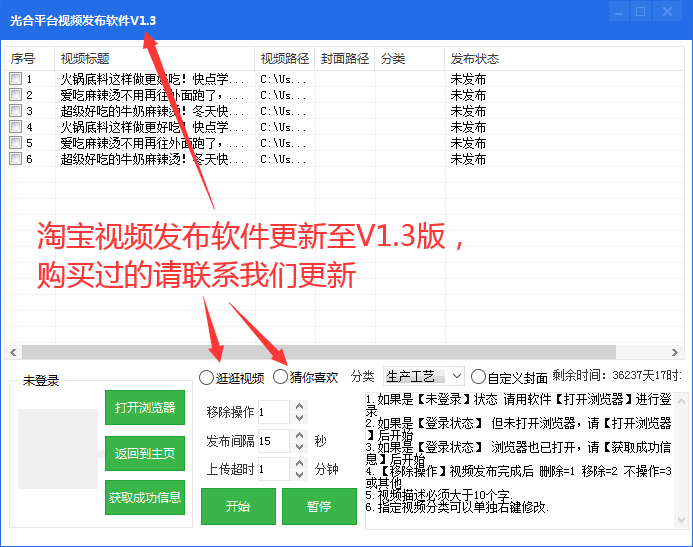Image resolution: width=693 pixels, height=547 pixels.
Task: Click the 移除操作 input field
Action: 274,412
